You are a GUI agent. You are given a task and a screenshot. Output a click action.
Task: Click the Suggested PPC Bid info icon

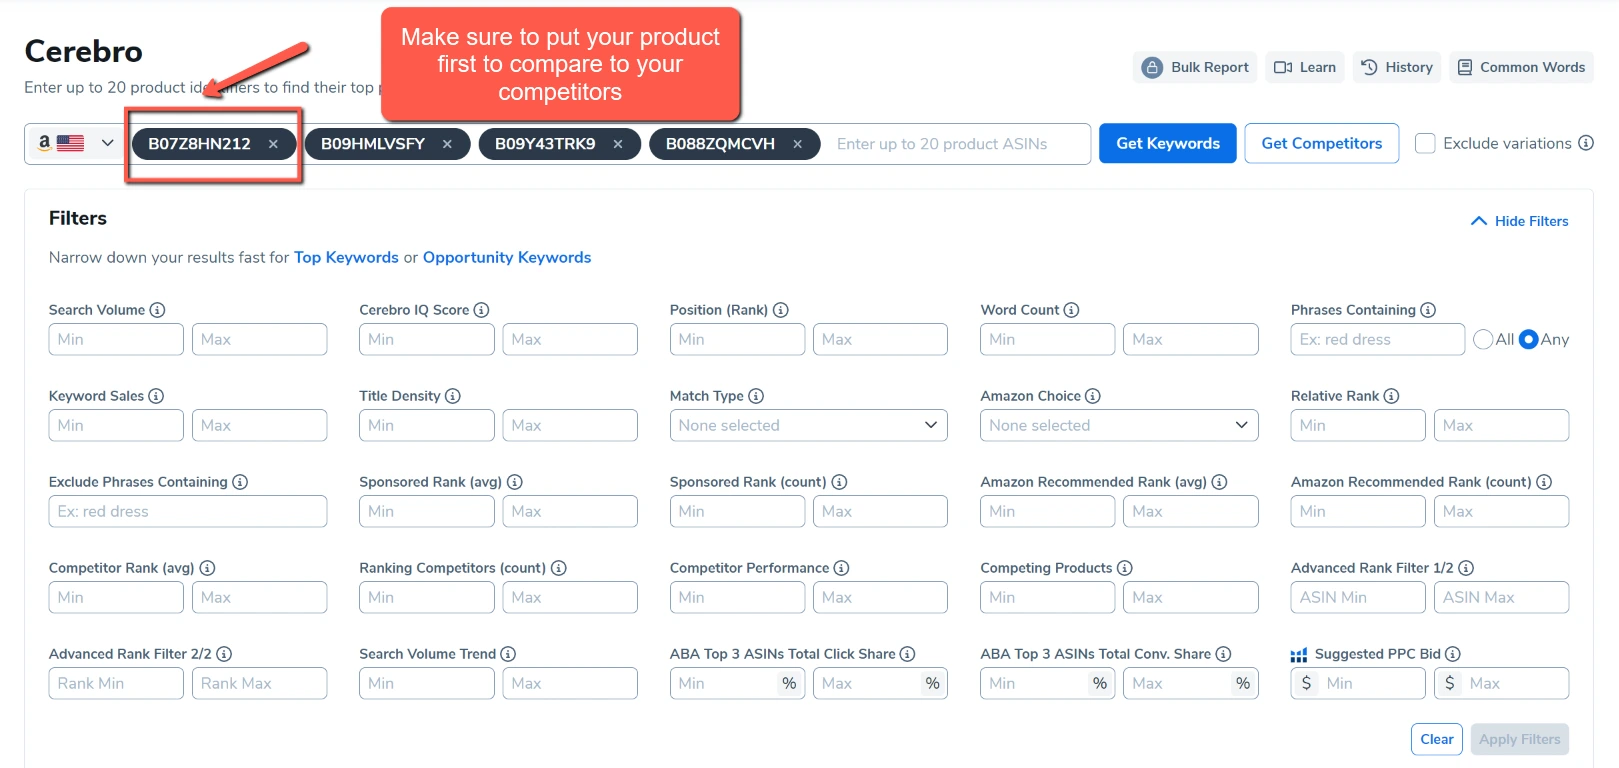pyautogui.click(x=1453, y=654)
